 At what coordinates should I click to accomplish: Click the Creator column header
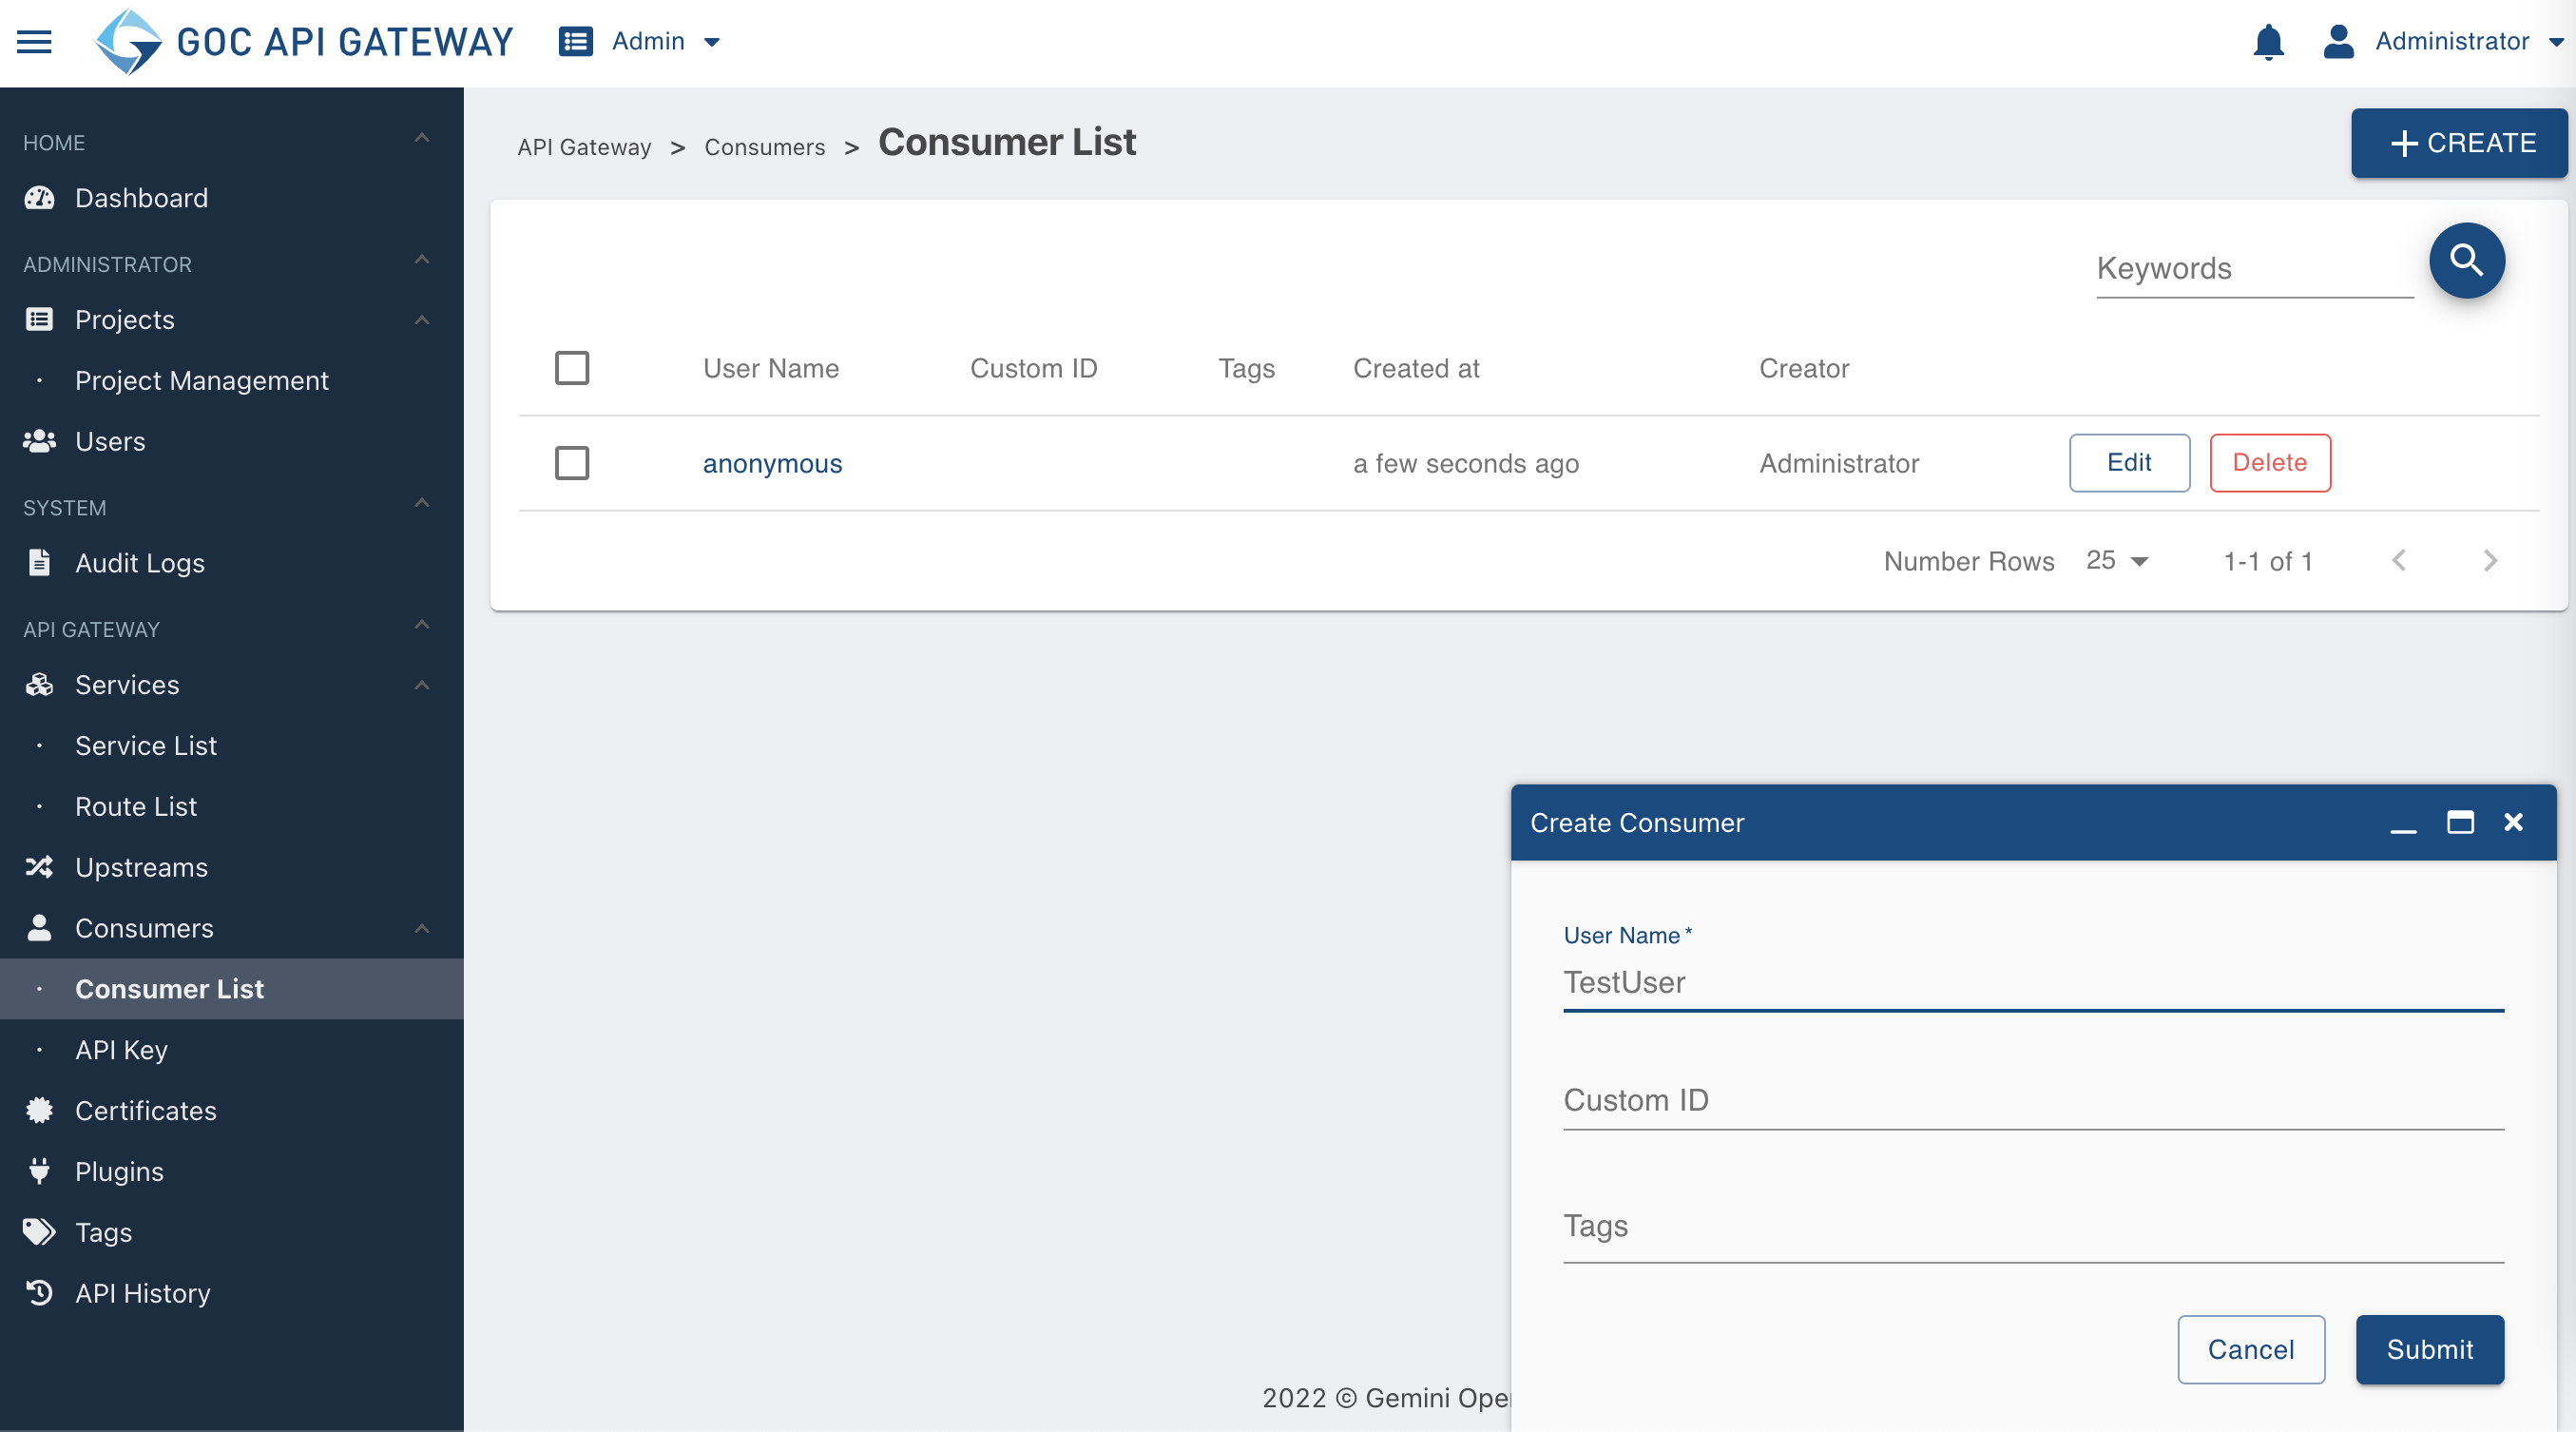point(1804,369)
